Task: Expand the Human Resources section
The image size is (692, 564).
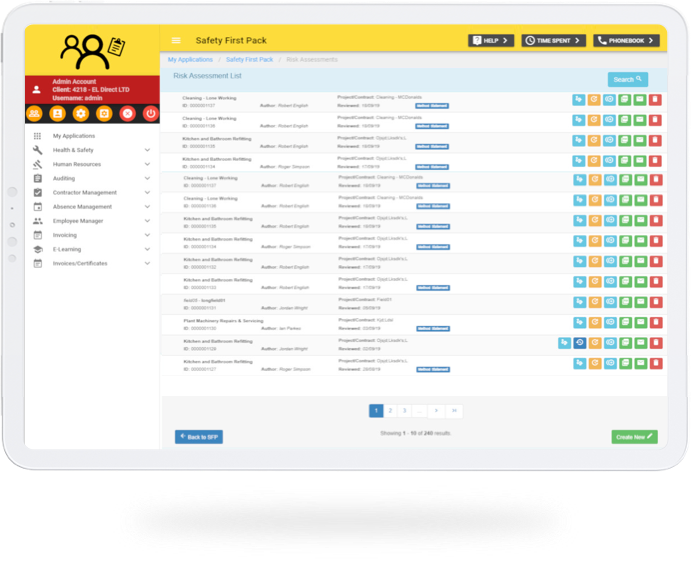Action: point(147,164)
